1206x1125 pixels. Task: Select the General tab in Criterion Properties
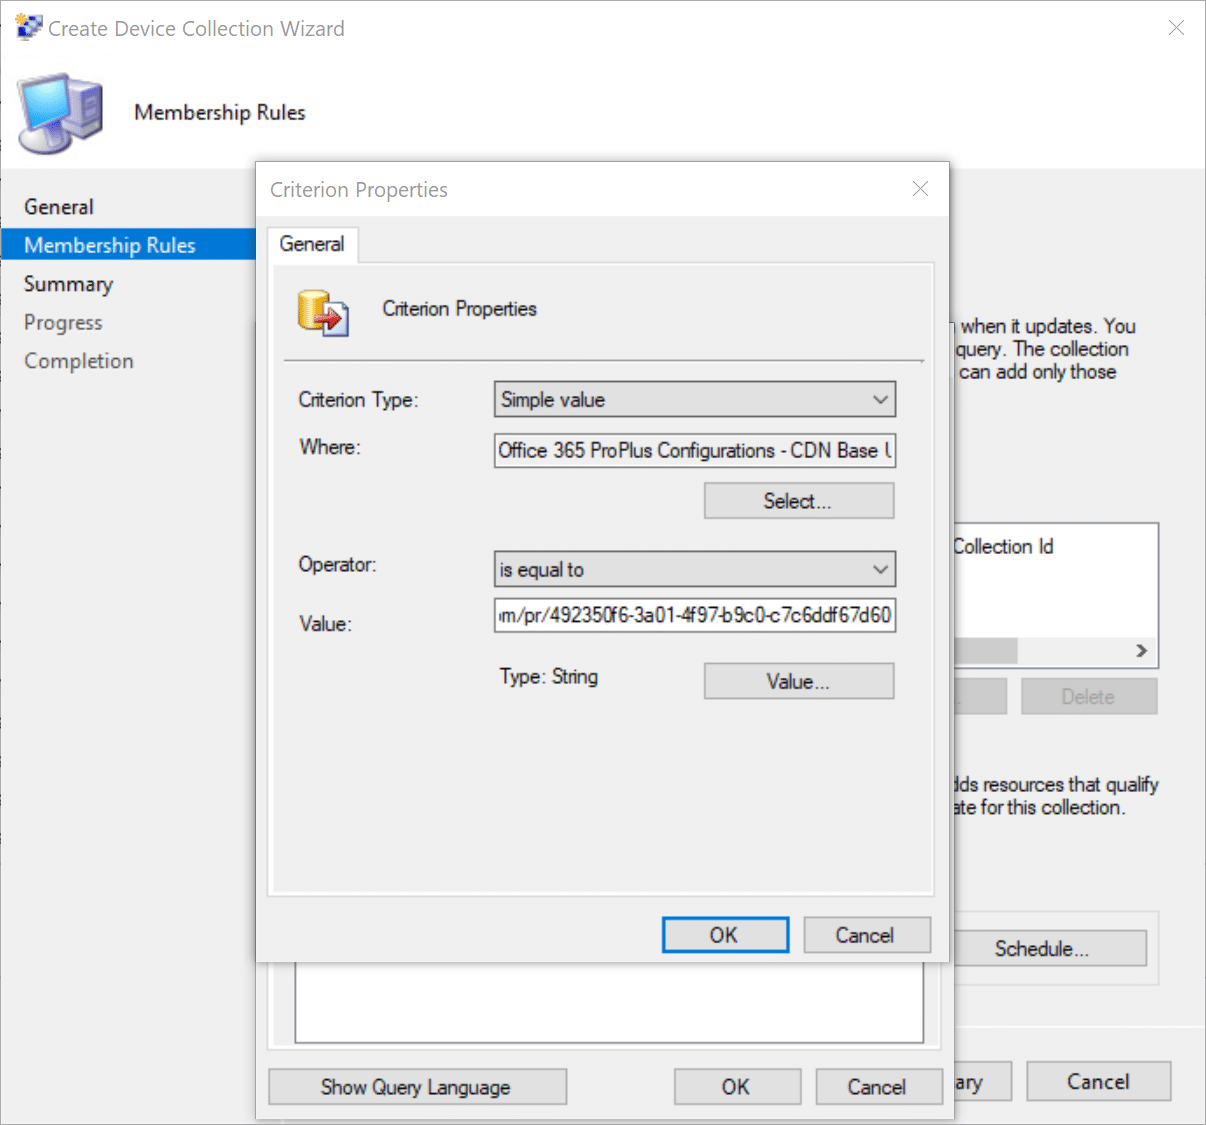[312, 244]
